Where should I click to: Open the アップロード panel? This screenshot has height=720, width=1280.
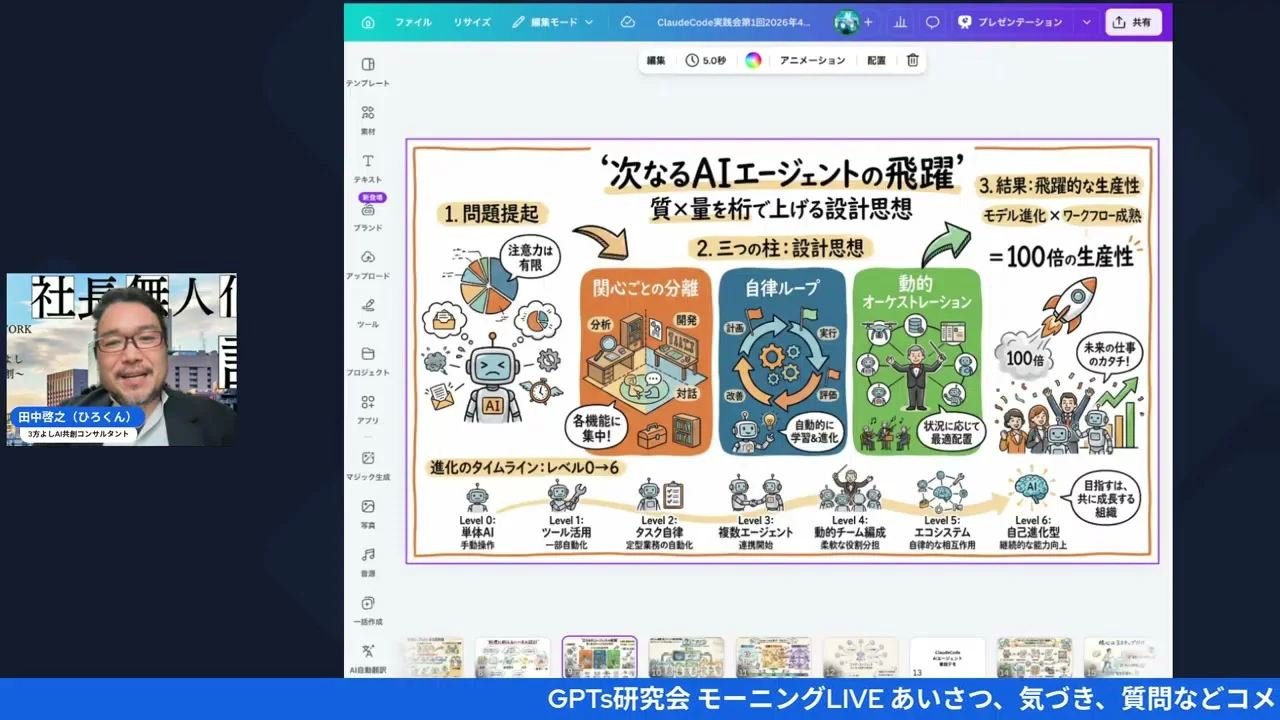pos(367,265)
